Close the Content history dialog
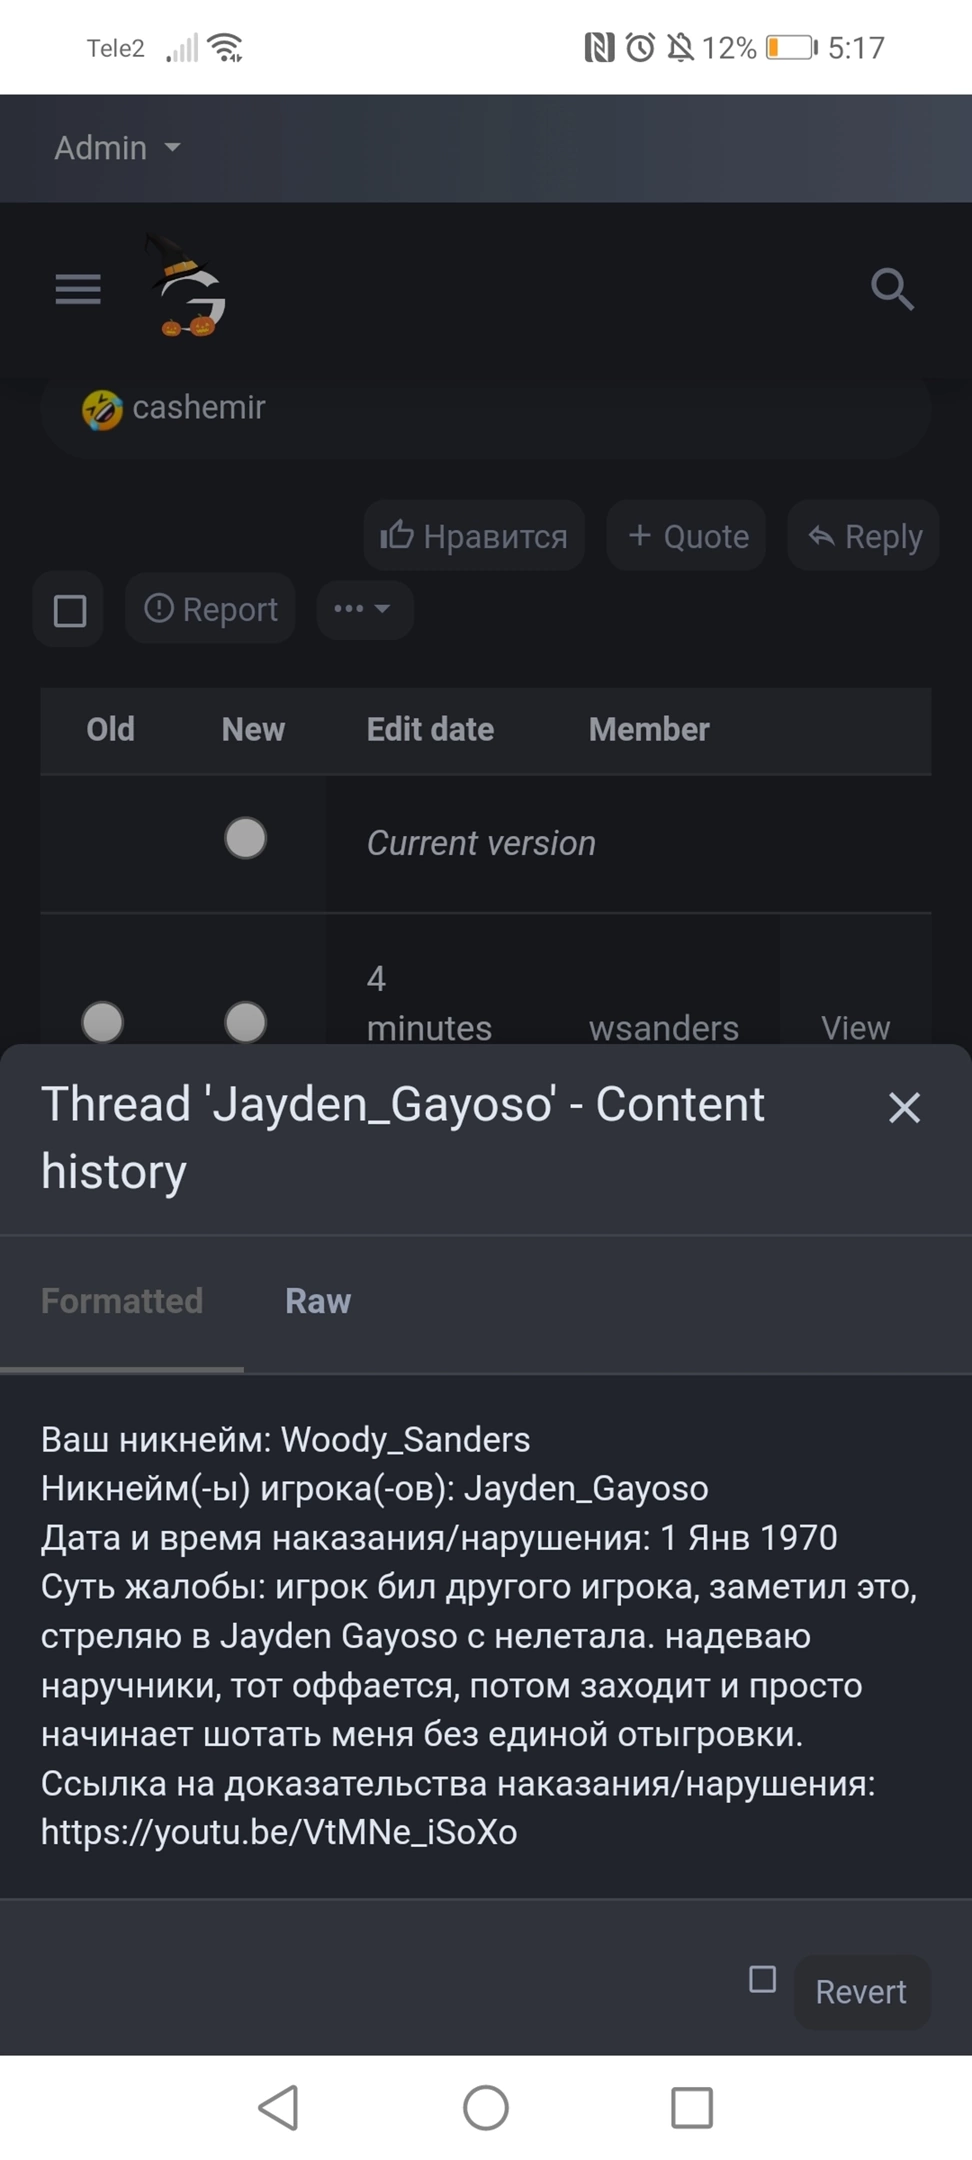This screenshot has width=972, height=2160. tap(904, 1107)
